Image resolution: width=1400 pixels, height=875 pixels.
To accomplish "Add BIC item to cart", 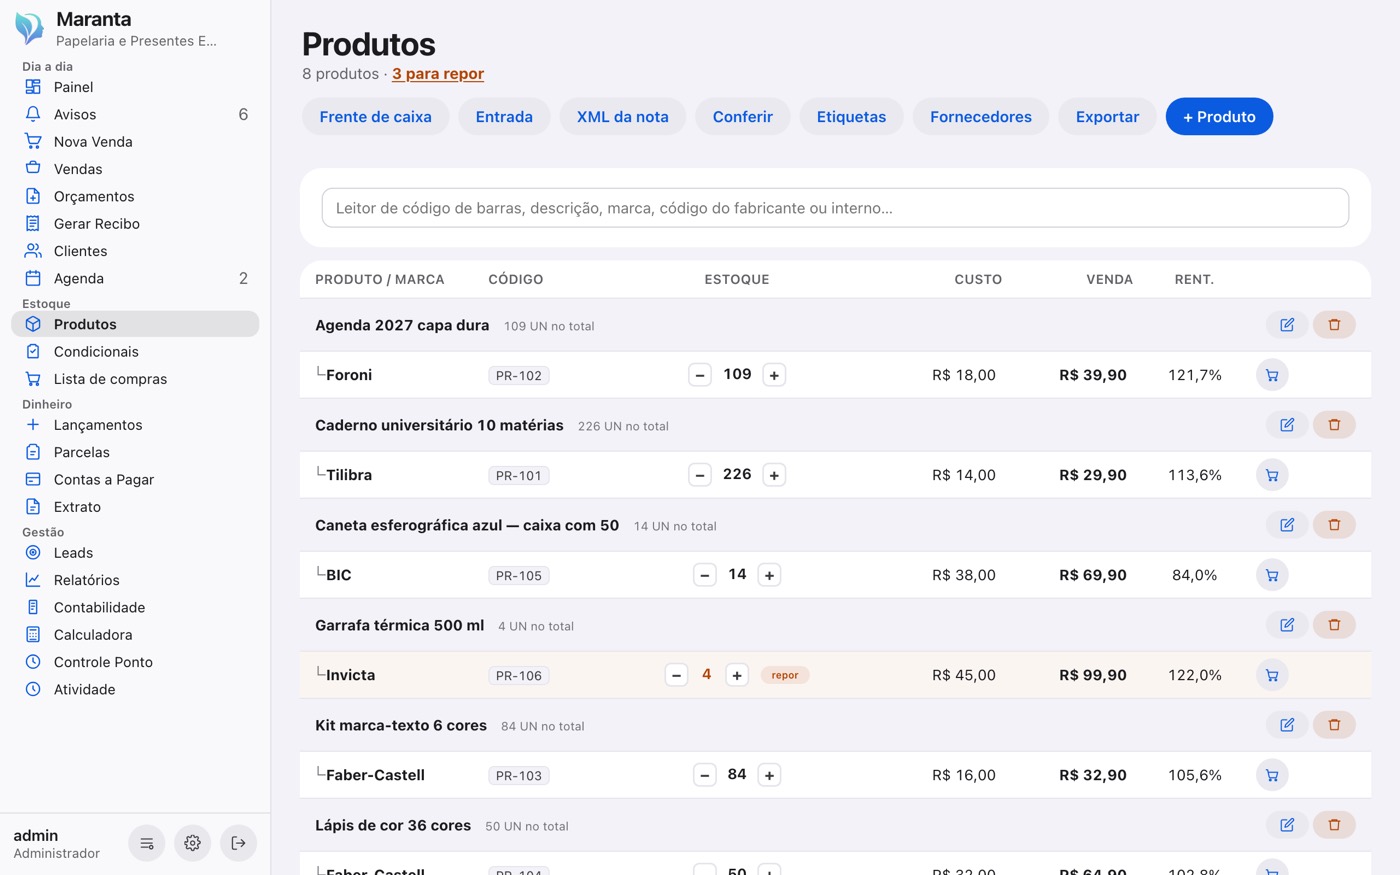I will point(1272,575).
